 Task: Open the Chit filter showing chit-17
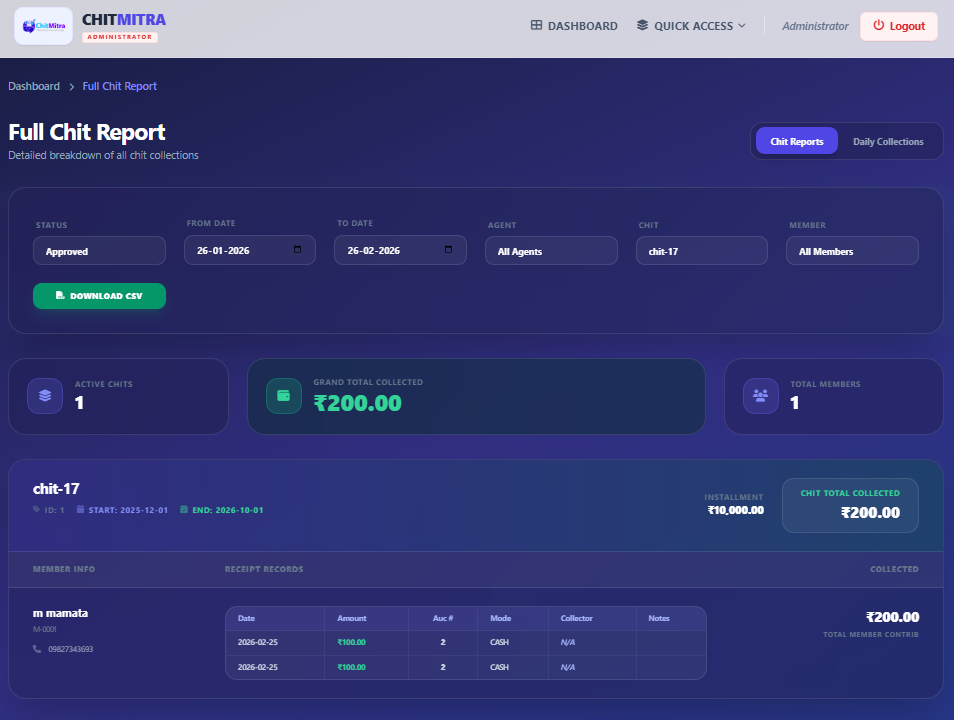point(701,251)
